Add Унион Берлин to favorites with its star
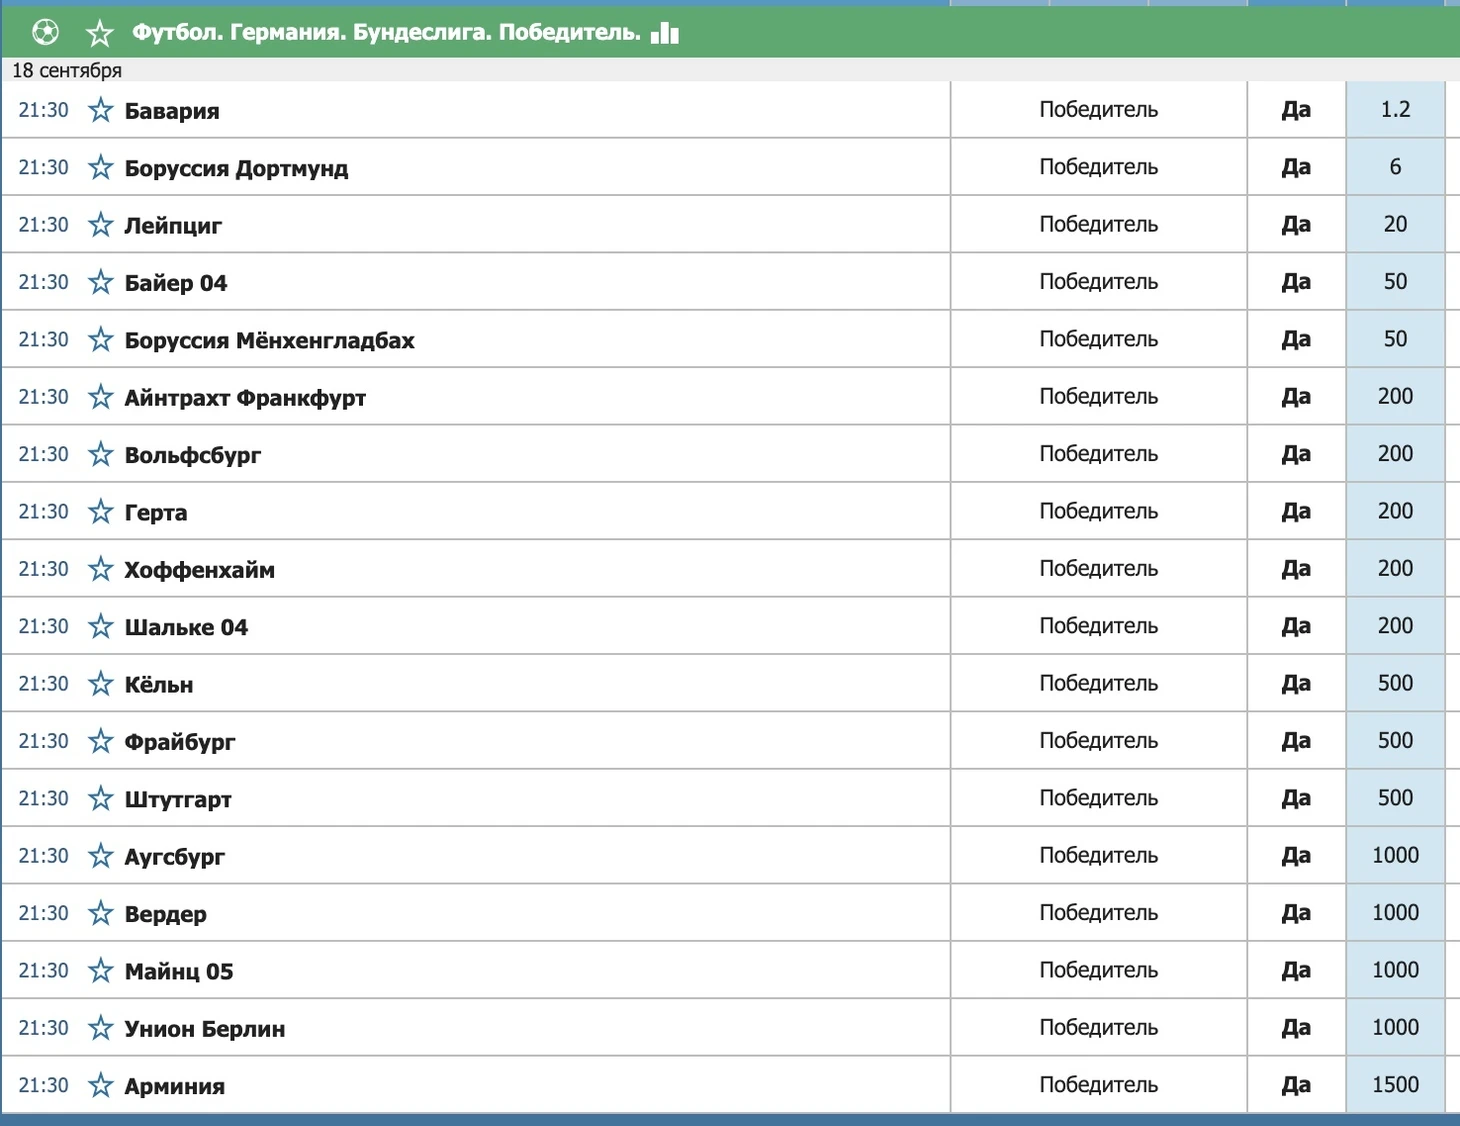This screenshot has width=1460, height=1126. point(101,1028)
